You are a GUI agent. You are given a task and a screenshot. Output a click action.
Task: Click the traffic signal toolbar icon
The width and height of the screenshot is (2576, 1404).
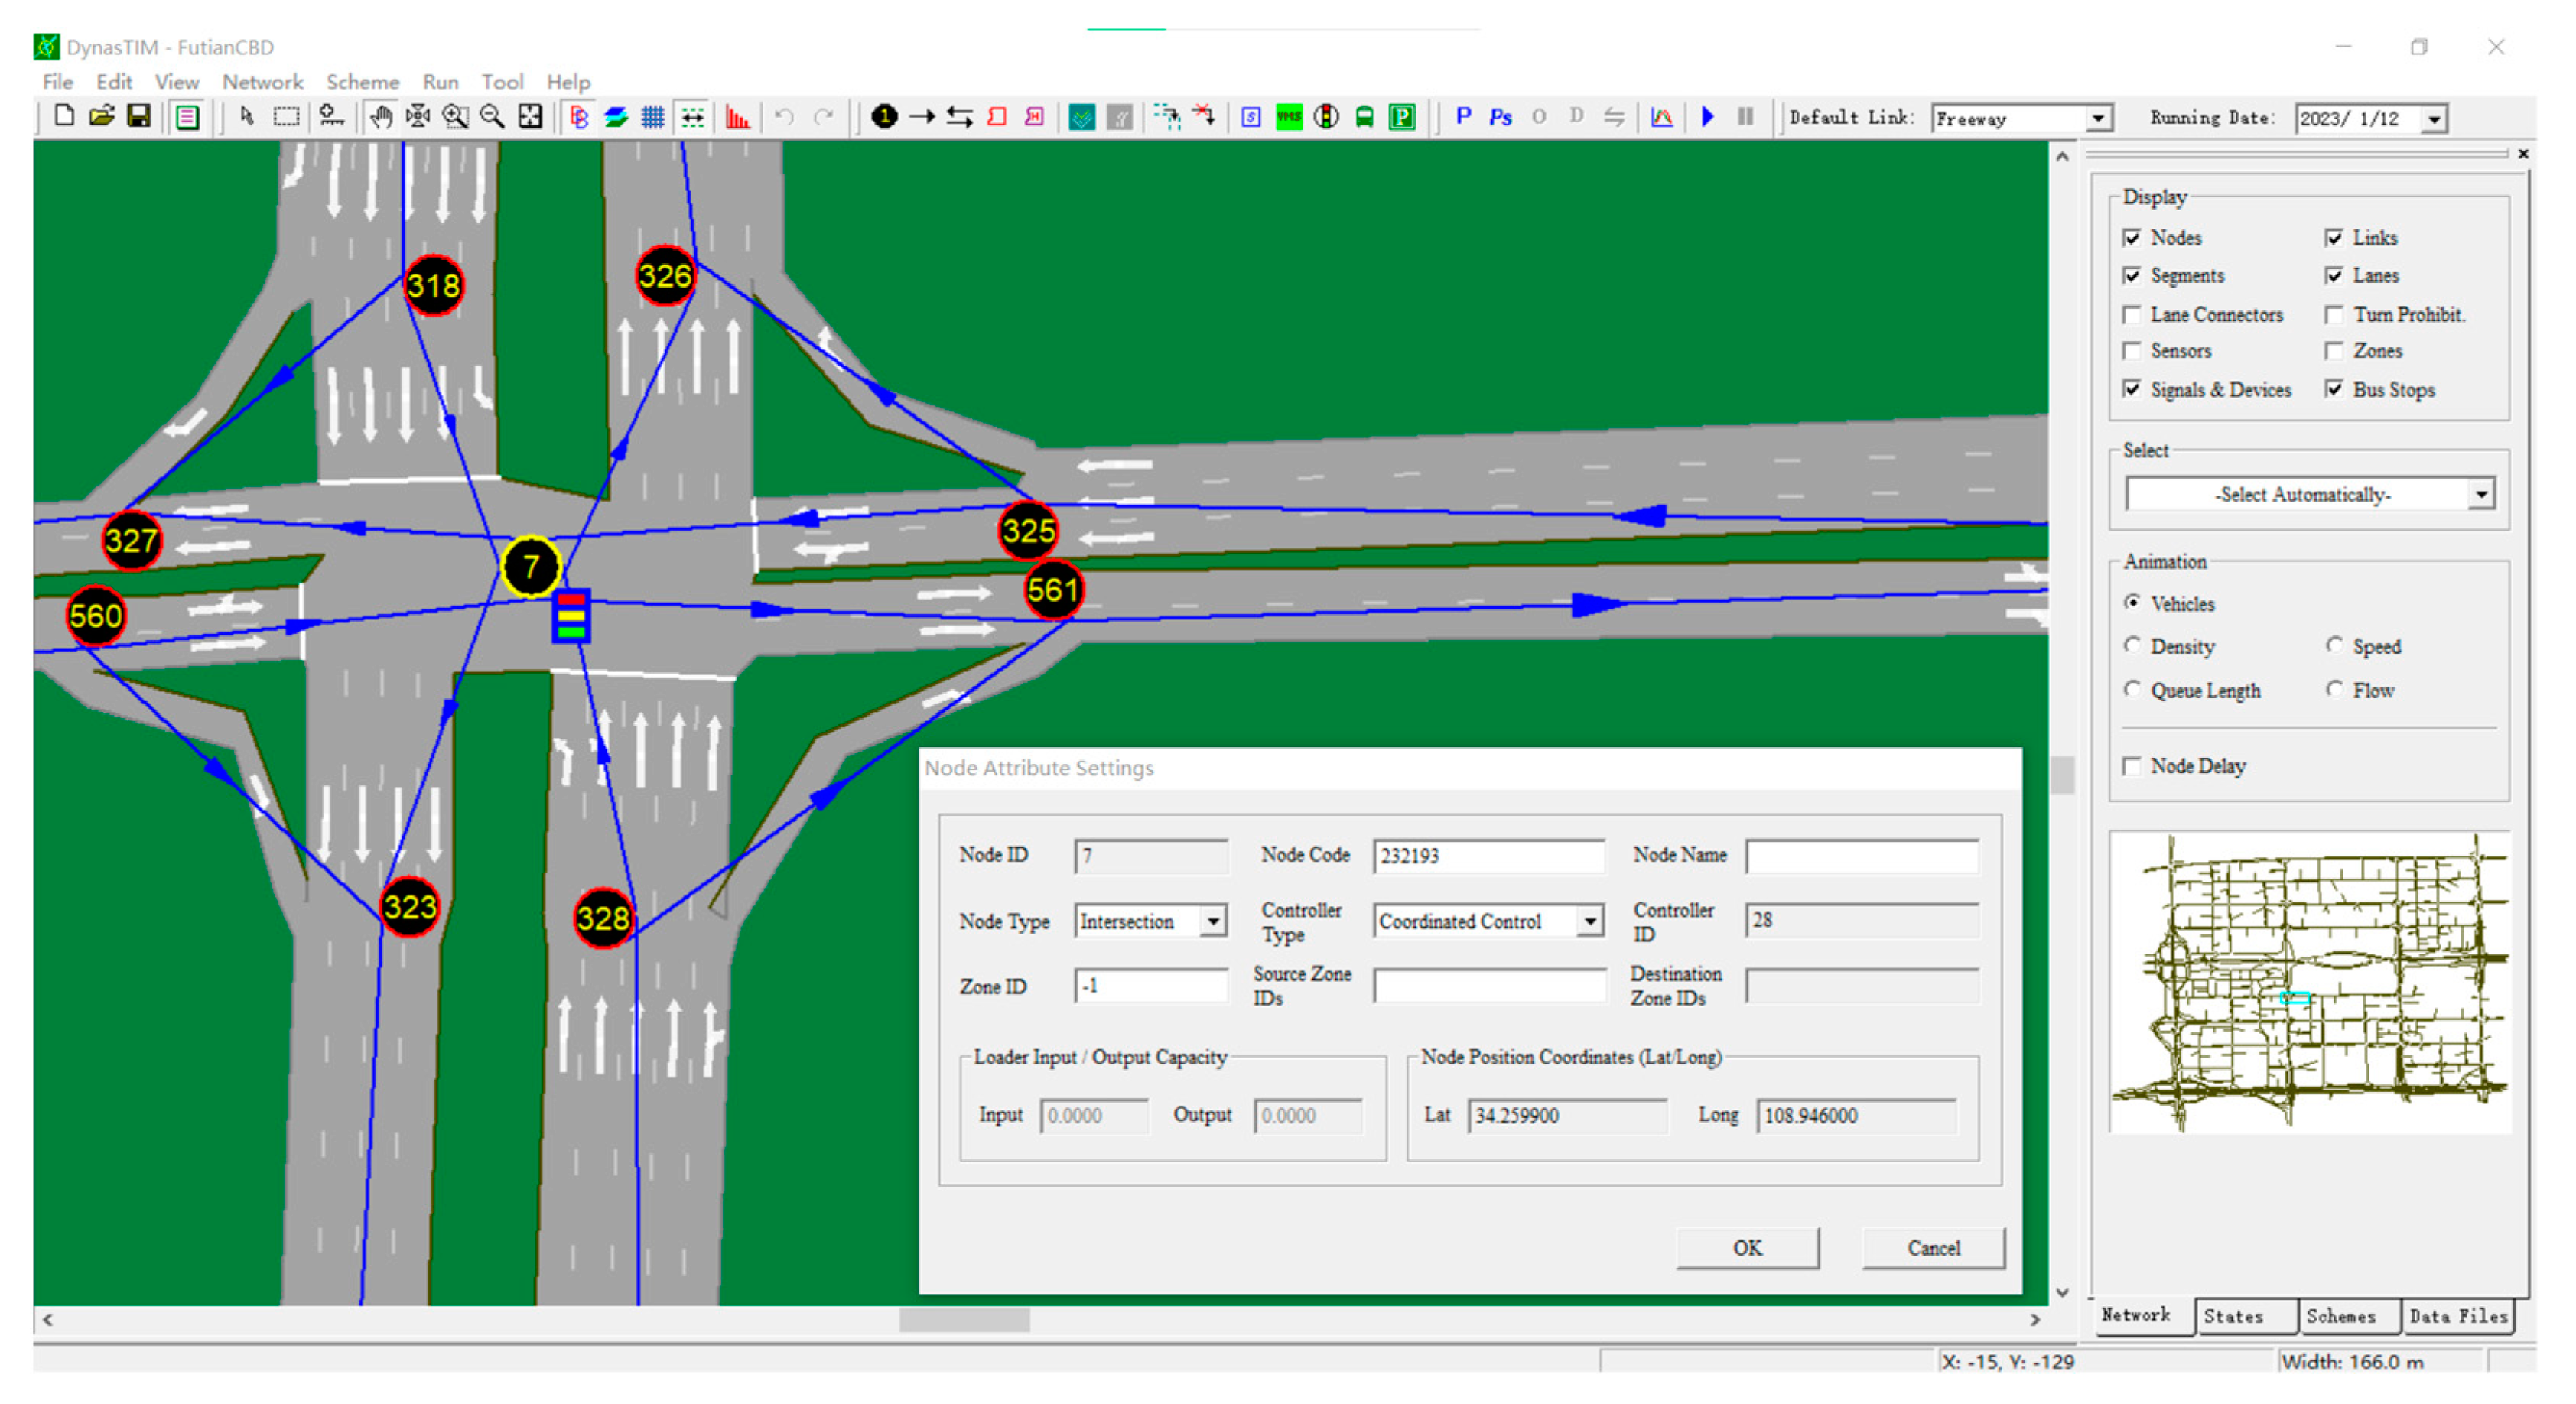pyautogui.click(x=1327, y=118)
